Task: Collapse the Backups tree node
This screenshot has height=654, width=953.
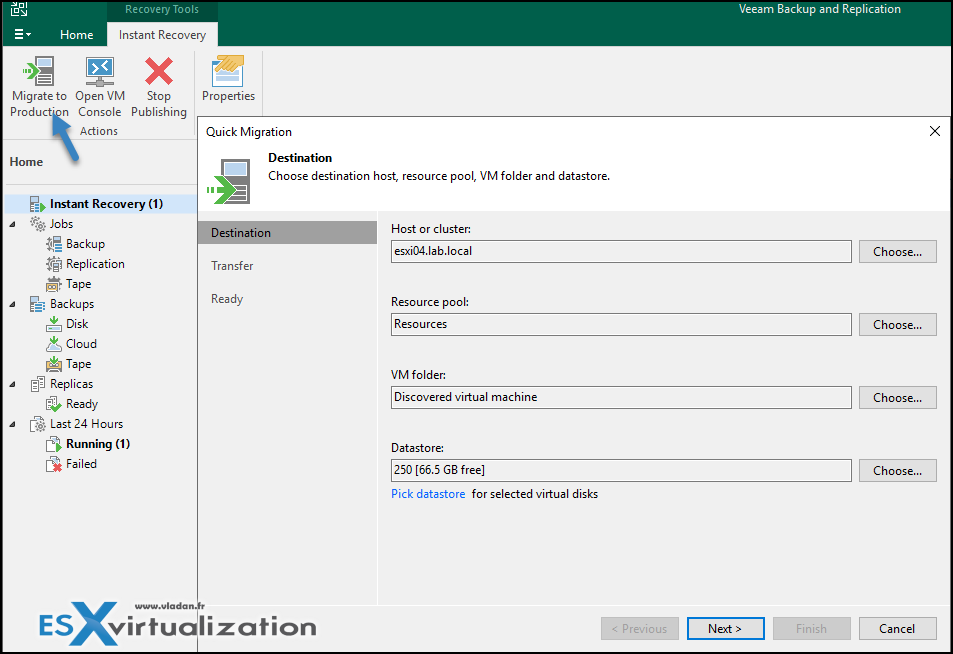Action: click(13, 304)
